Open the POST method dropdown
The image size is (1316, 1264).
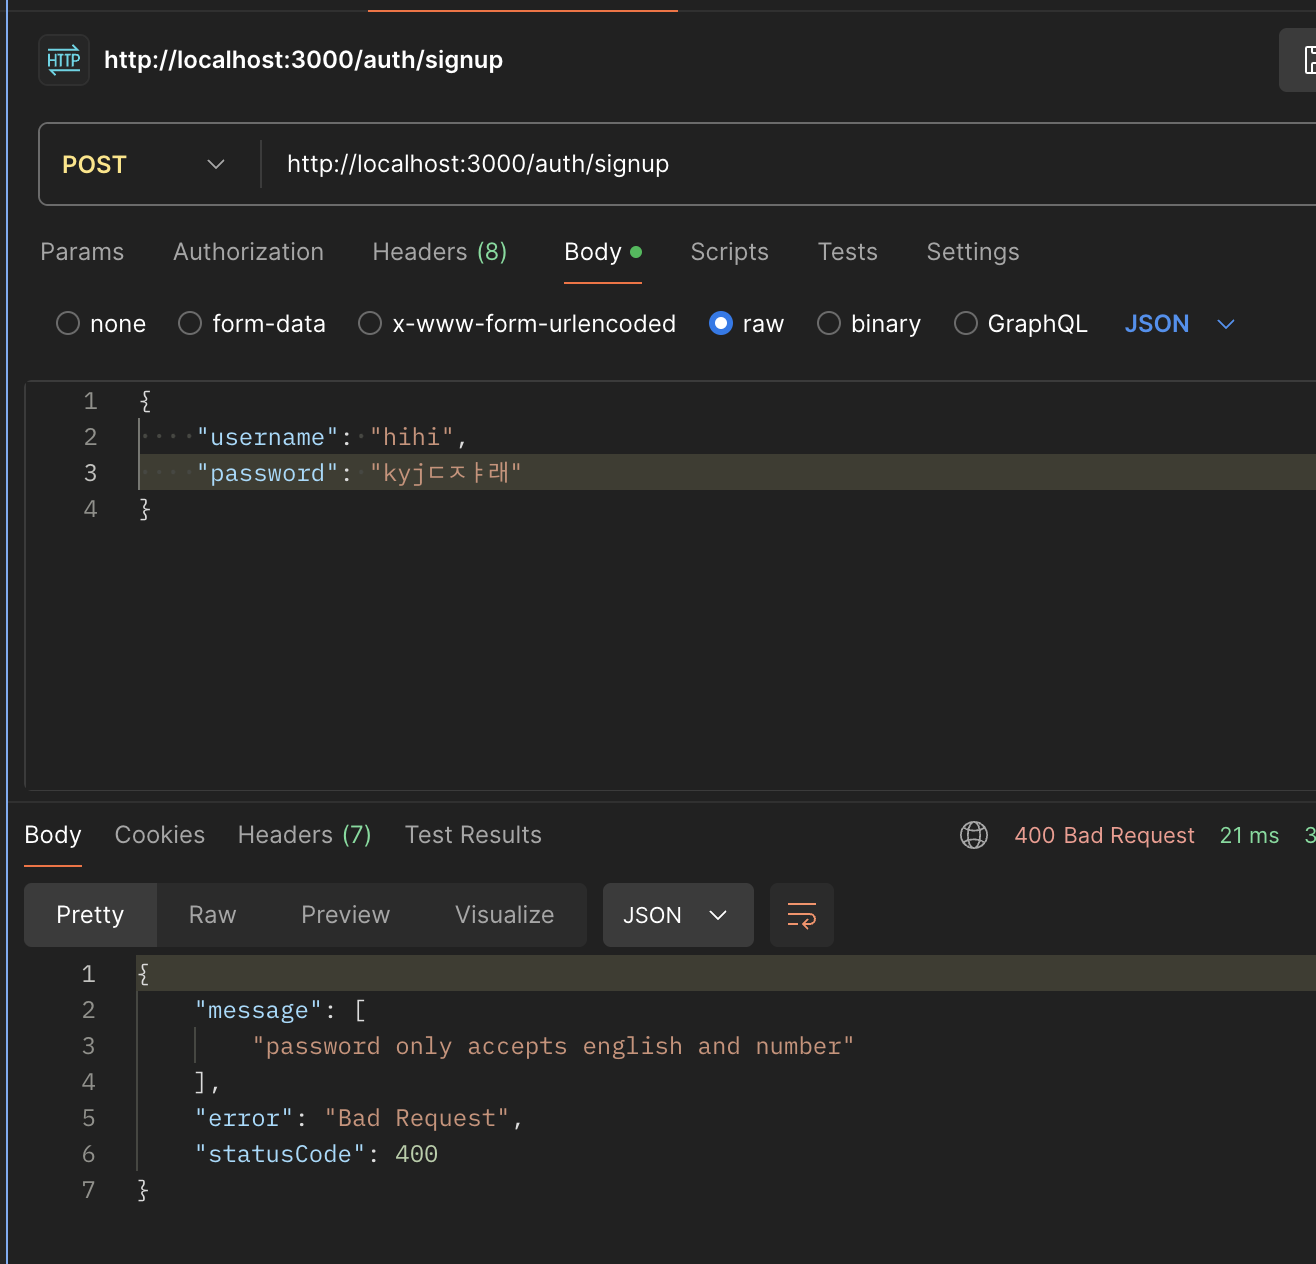[144, 165]
